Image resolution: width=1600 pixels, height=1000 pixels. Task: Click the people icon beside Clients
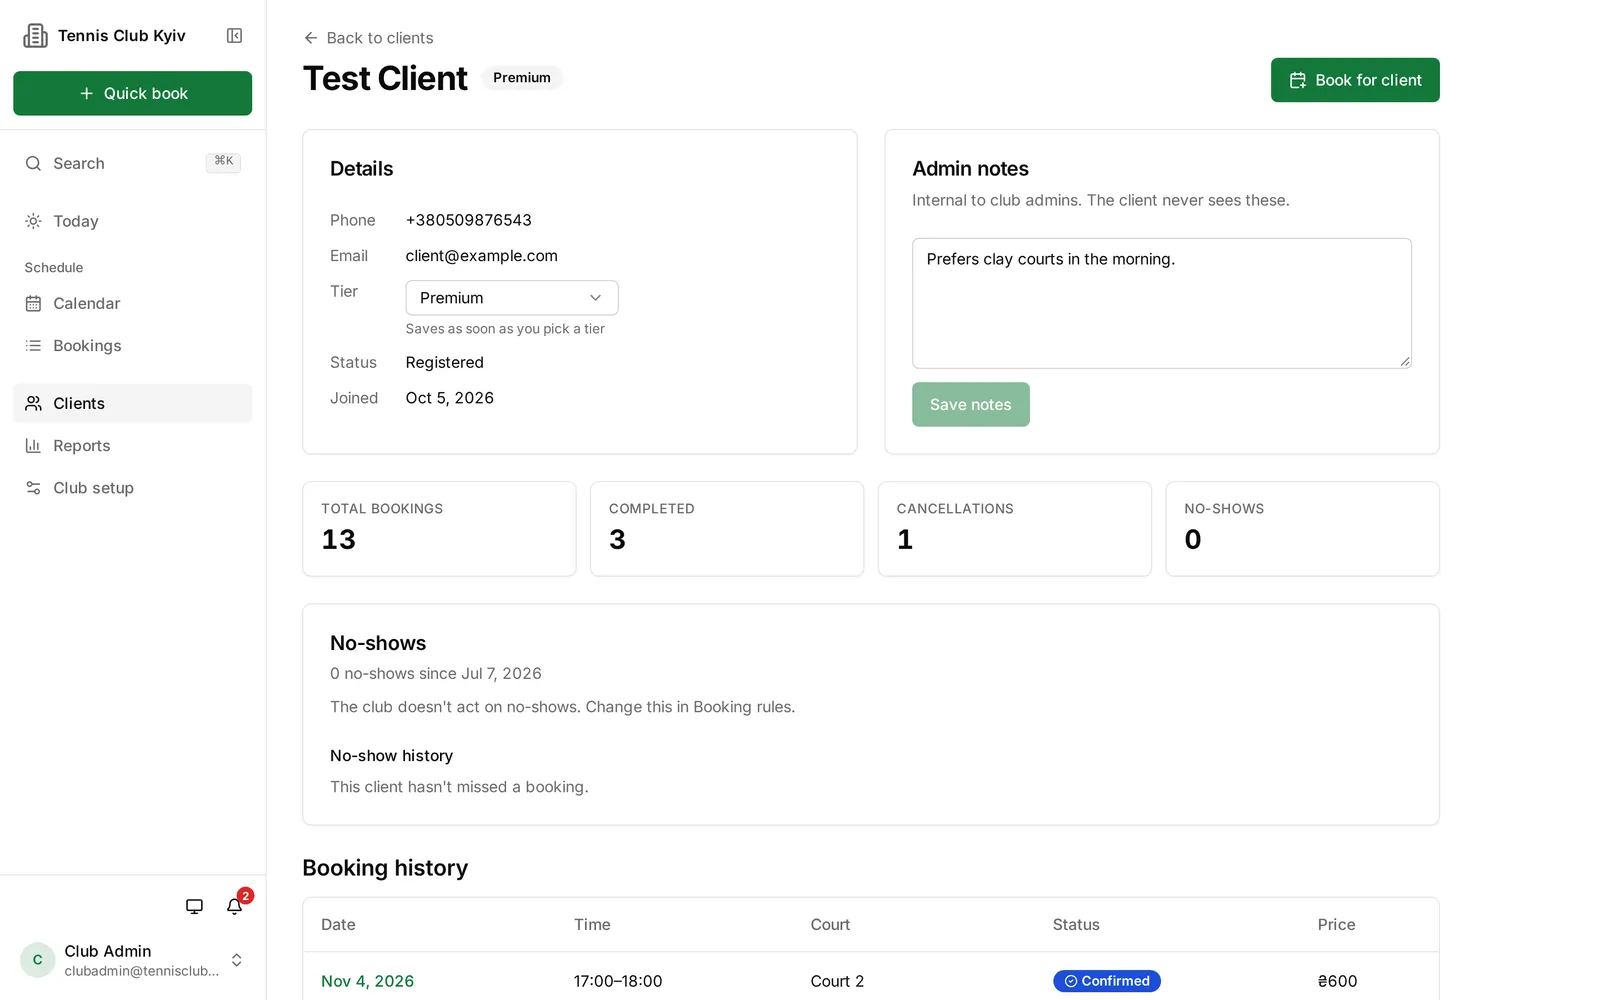tap(33, 403)
